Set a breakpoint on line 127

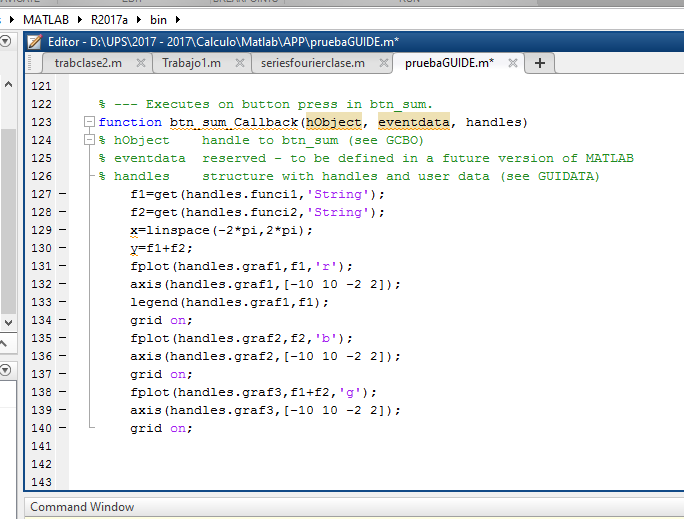(x=62, y=194)
